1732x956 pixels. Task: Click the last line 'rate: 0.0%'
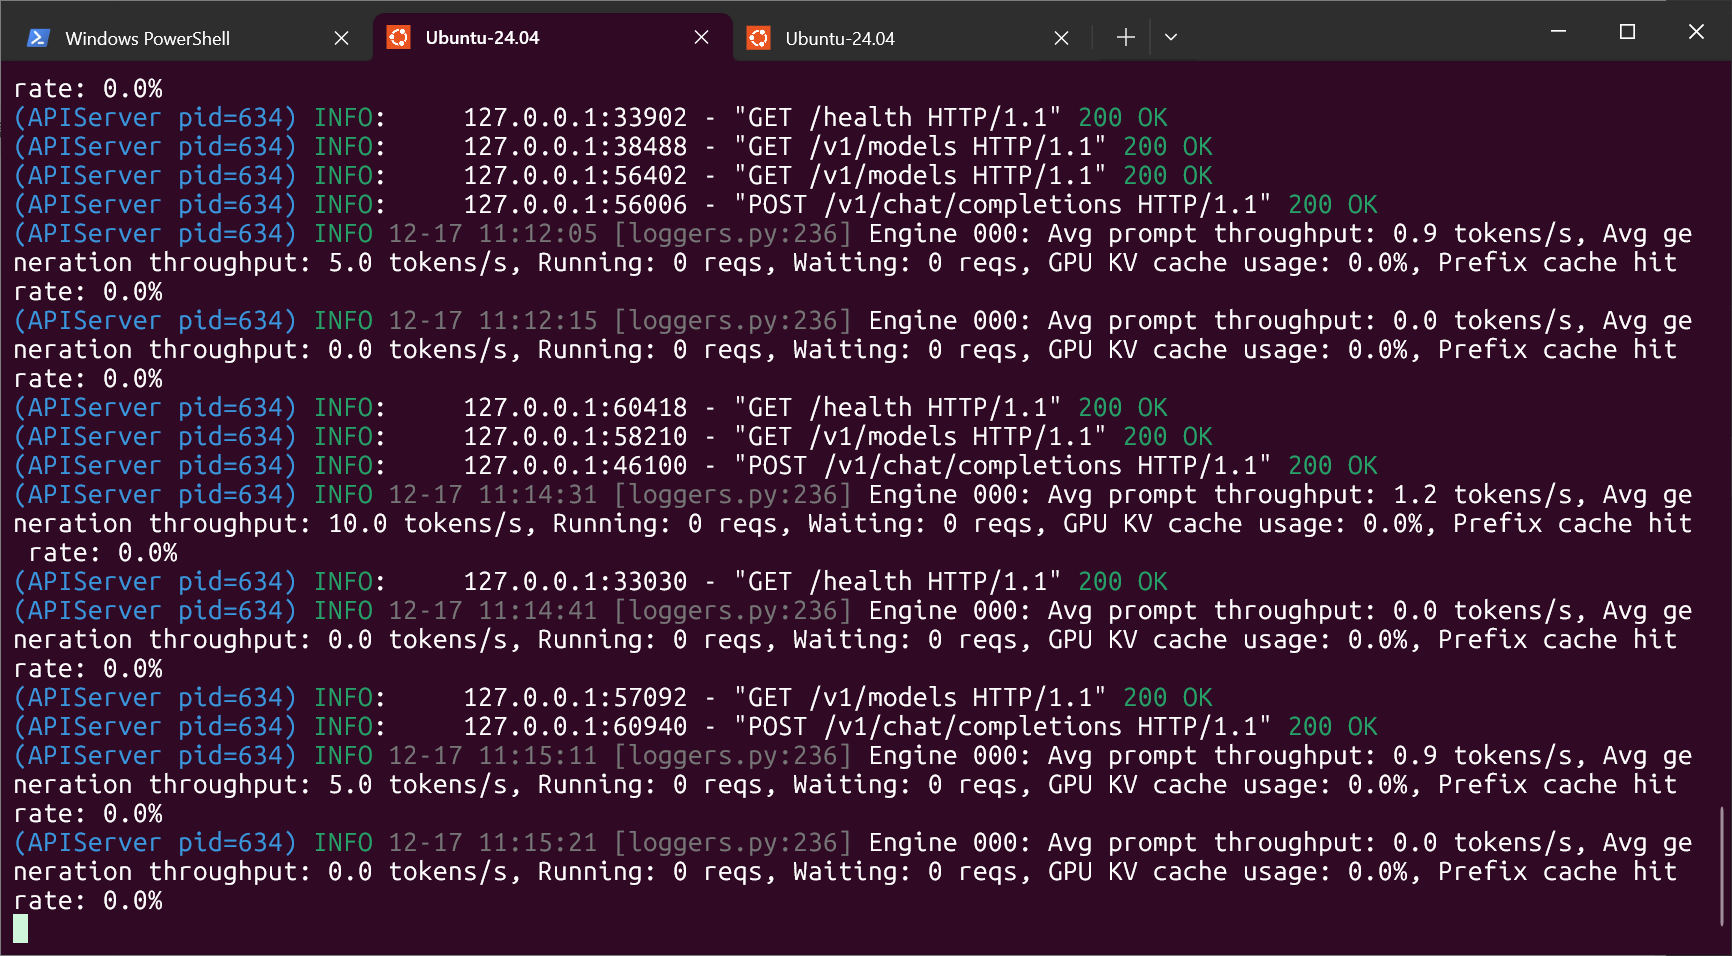click(x=88, y=901)
